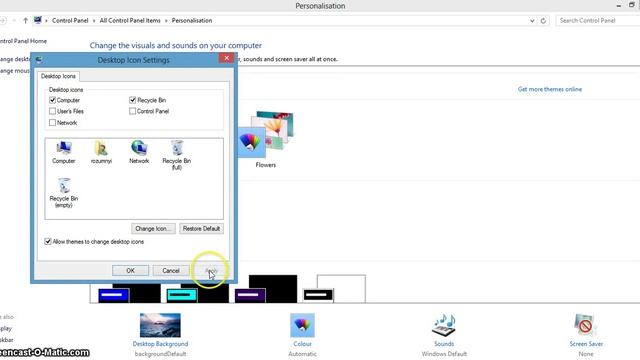Click Cancel in Desktop Icon Settings
The height and width of the screenshot is (360, 640).
coord(171,271)
